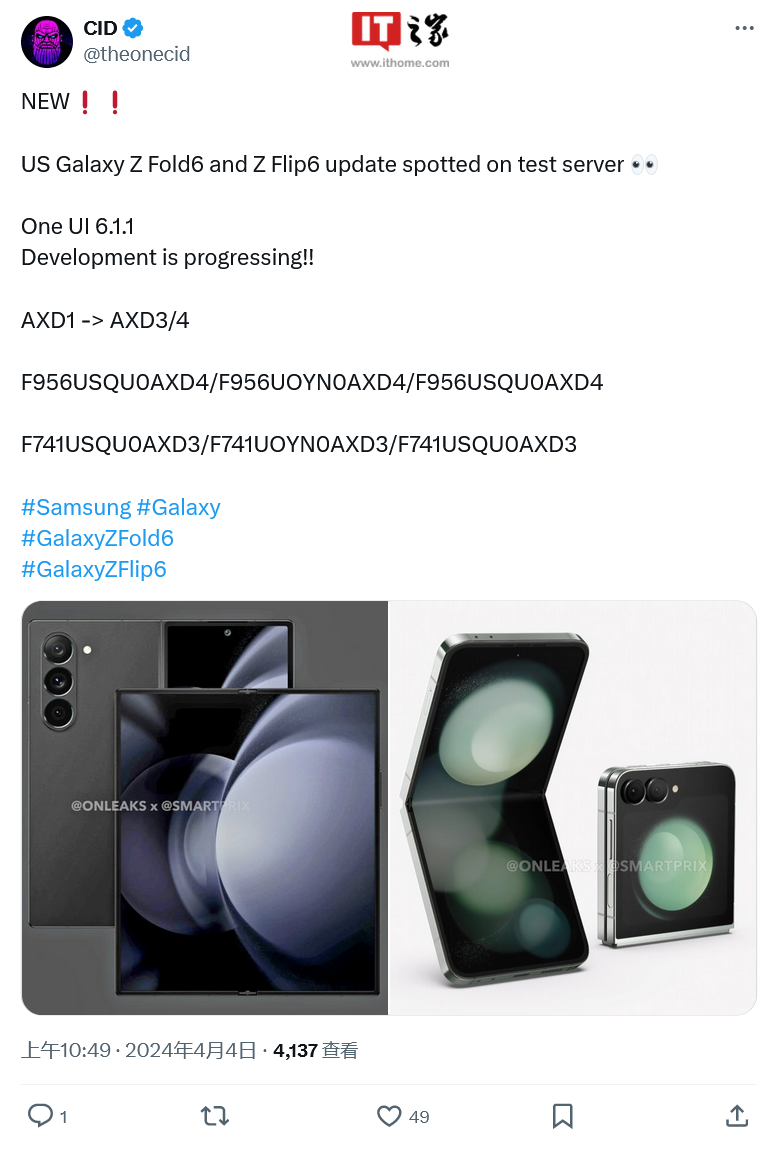
Task: Open the #Galaxy hashtag
Action: coord(178,507)
